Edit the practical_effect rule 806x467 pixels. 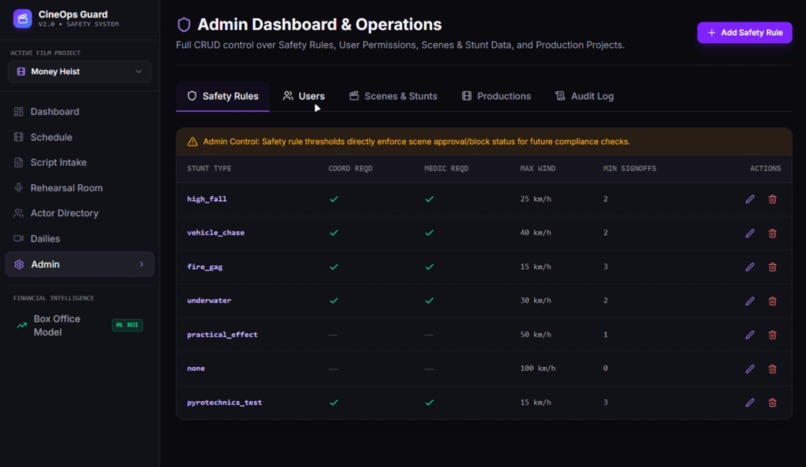tap(750, 335)
